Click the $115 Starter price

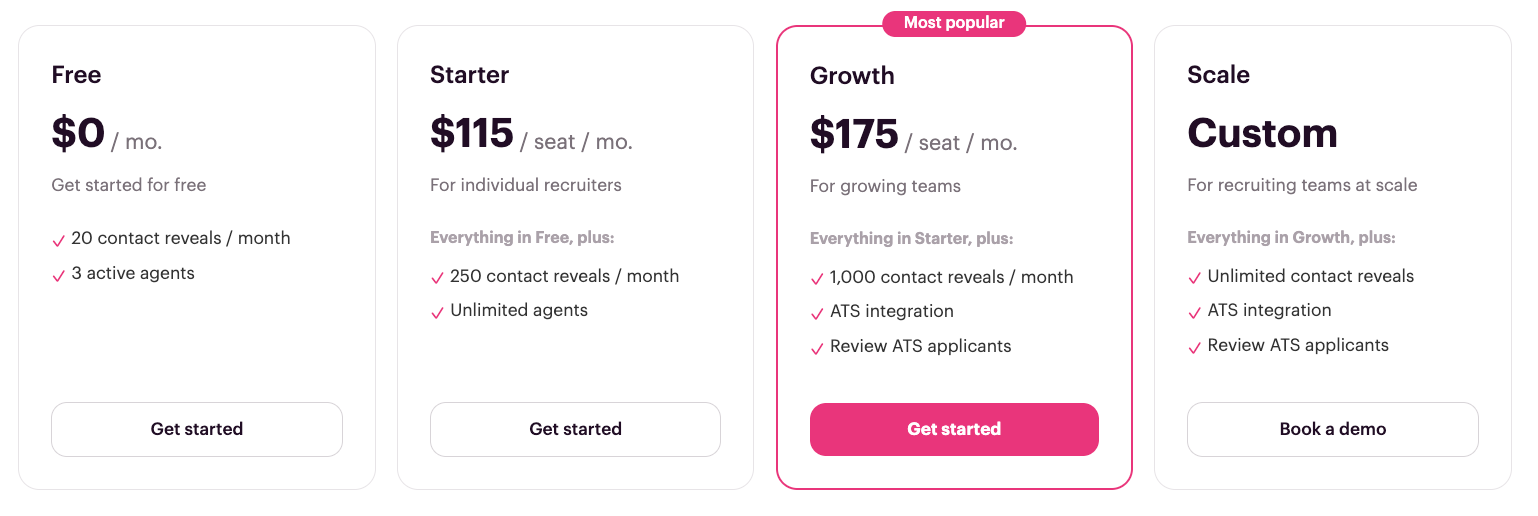point(472,134)
